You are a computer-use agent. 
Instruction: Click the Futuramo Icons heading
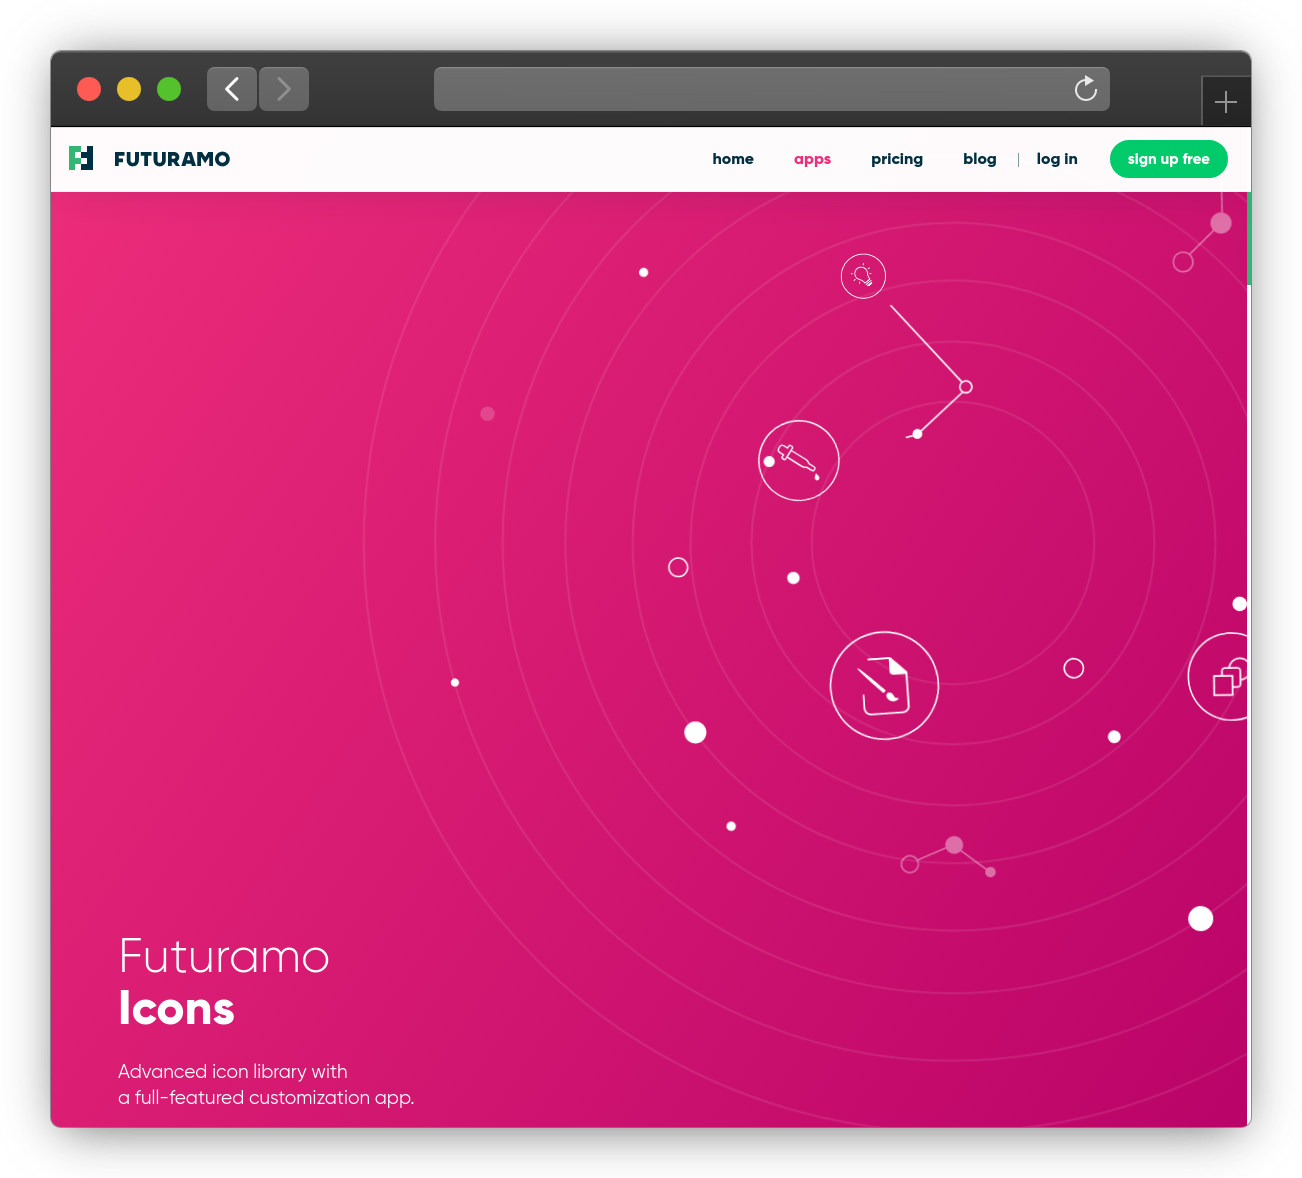(x=224, y=982)
